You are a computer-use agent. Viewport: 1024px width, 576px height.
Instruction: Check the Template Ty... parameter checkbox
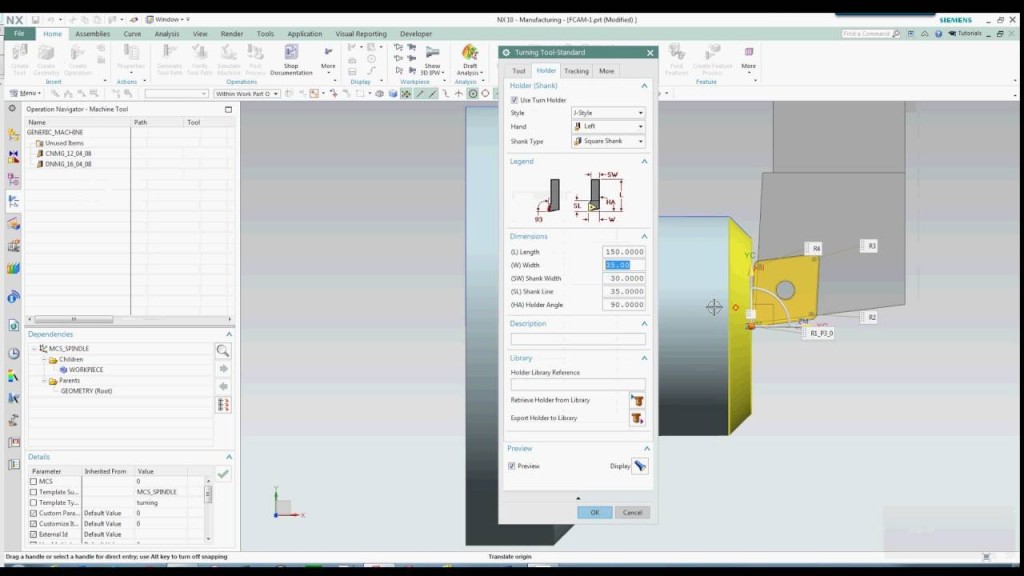(33, 502)
